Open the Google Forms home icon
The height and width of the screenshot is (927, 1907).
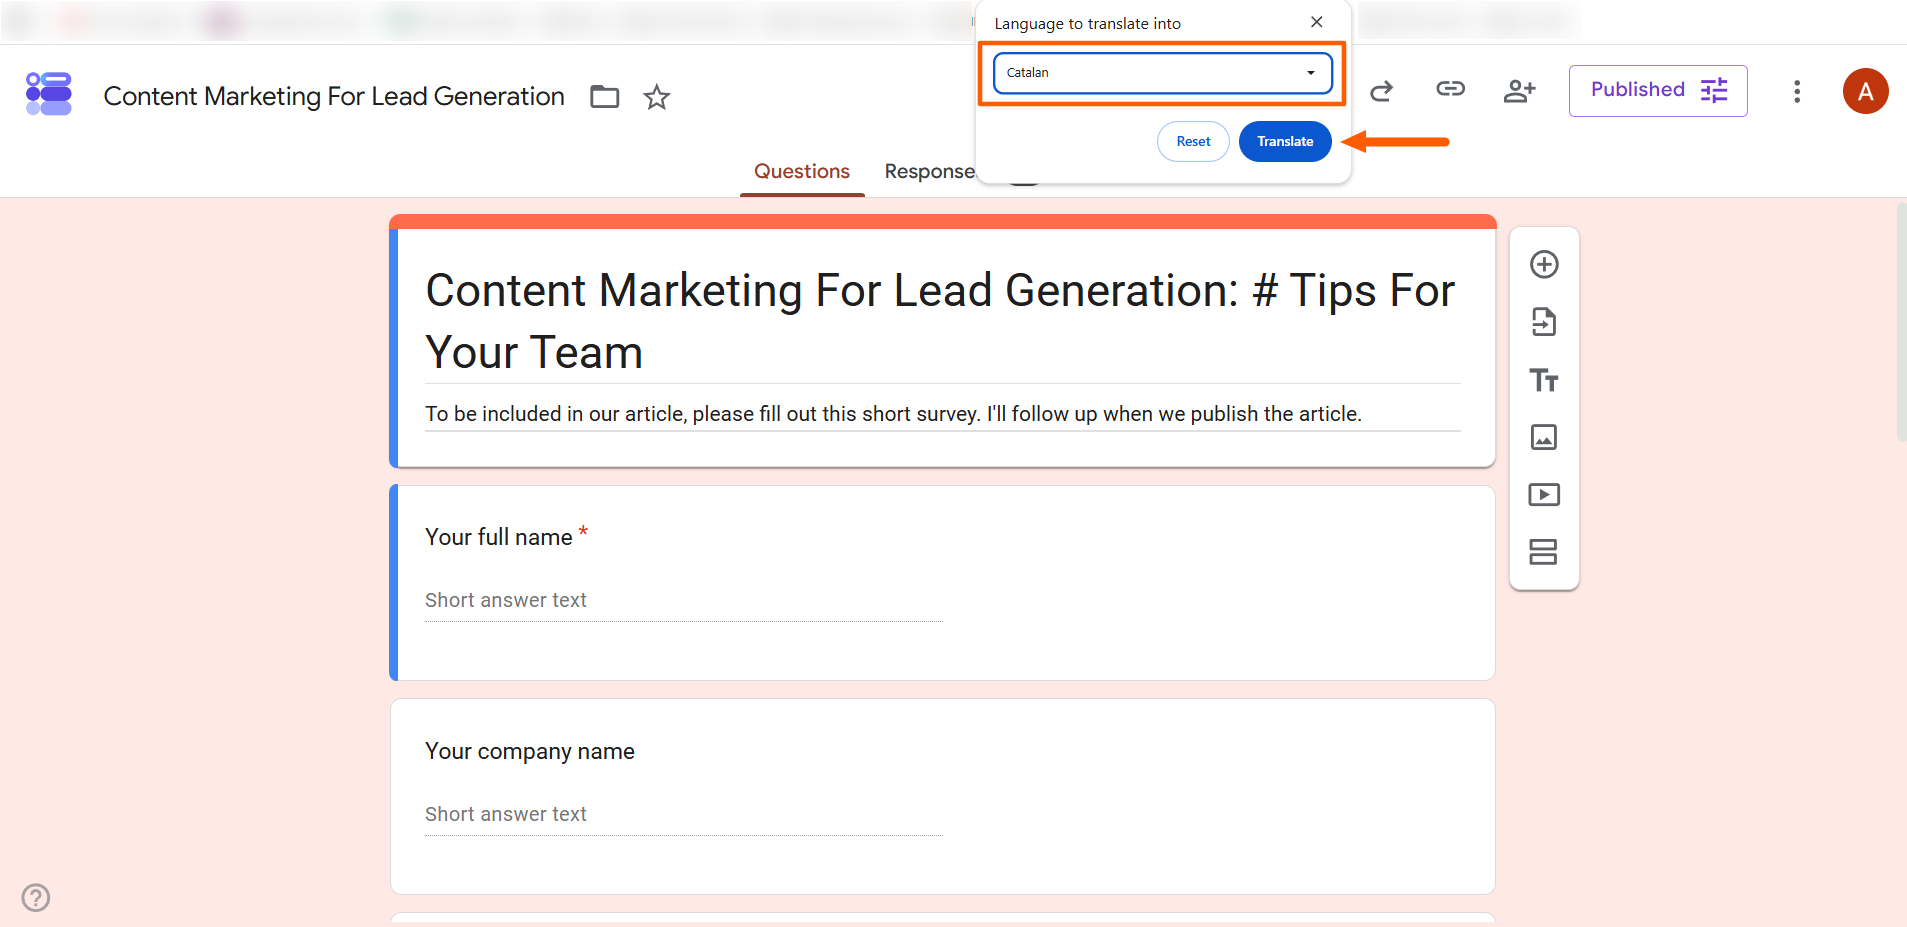(49, 93)
